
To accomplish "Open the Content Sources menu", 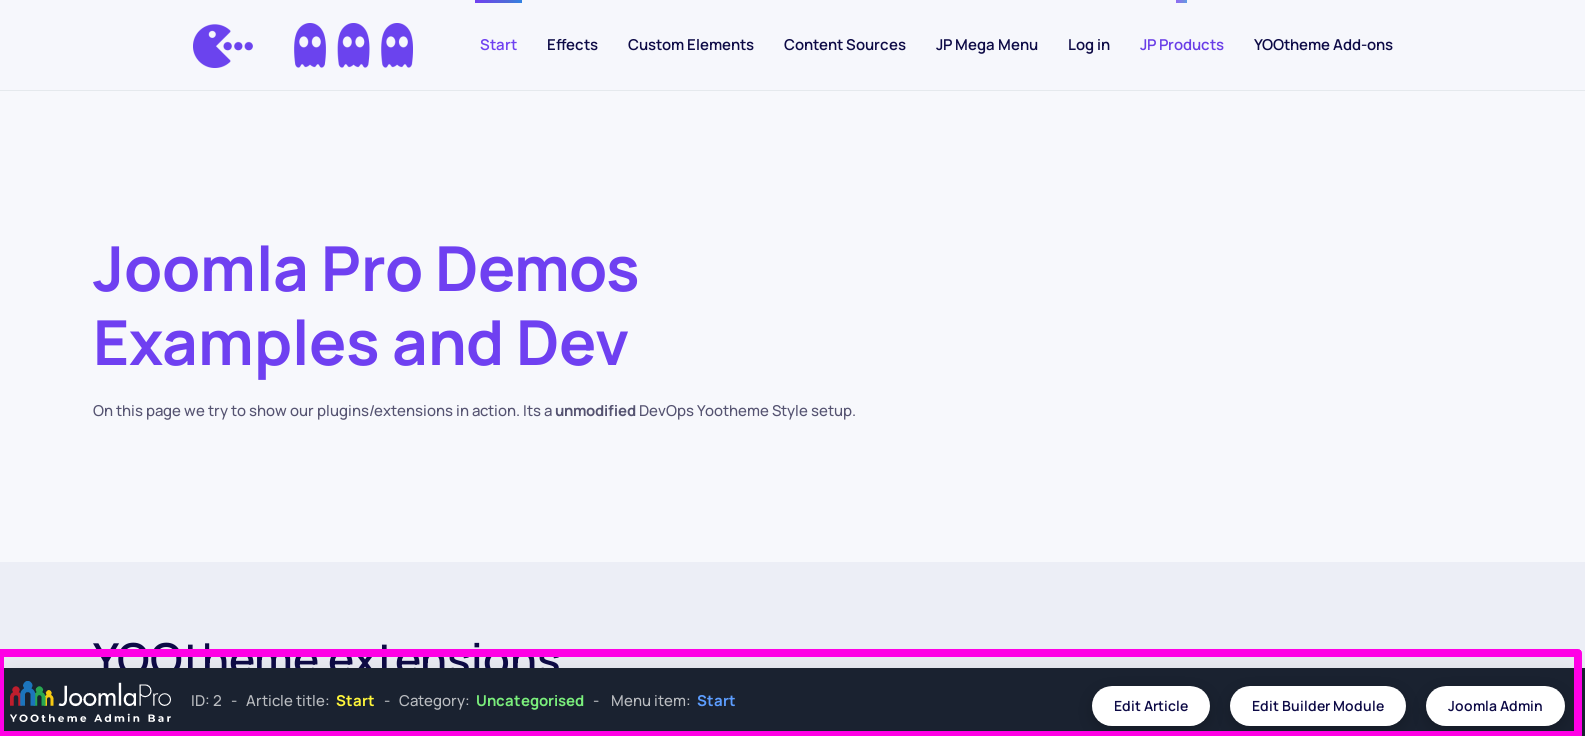I will [x=845, y=45].
